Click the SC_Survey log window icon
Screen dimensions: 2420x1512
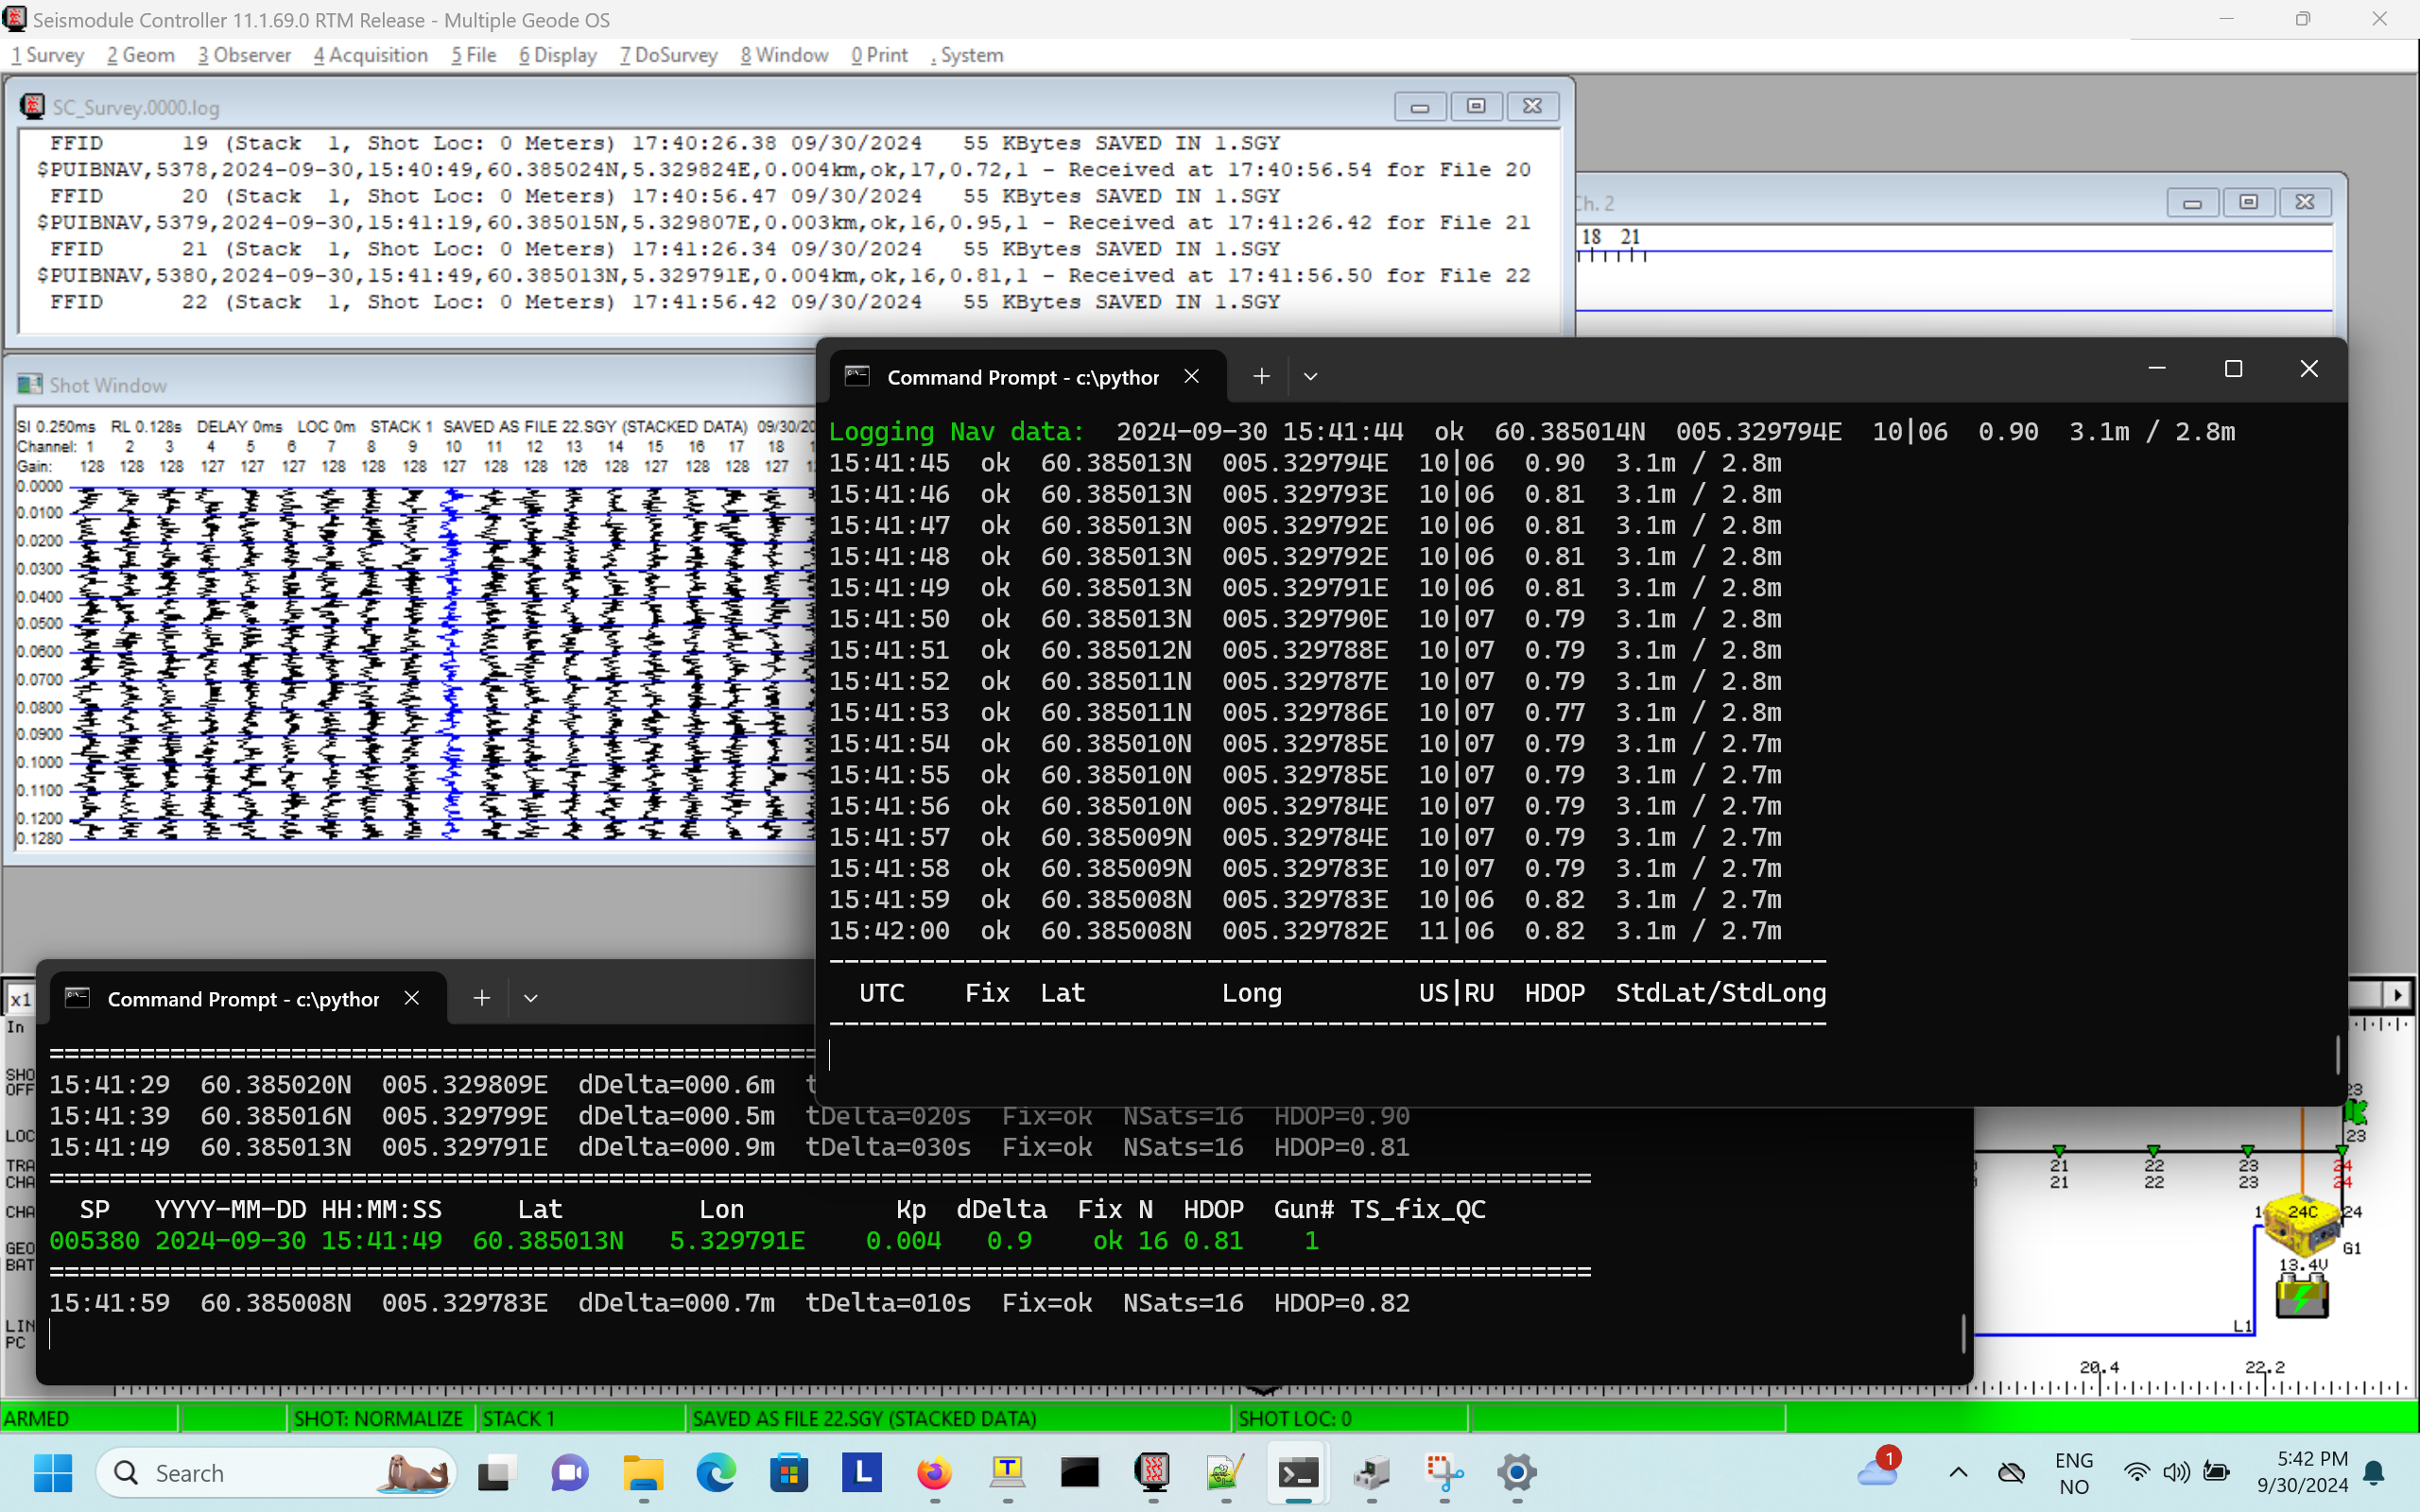(32, 107)
